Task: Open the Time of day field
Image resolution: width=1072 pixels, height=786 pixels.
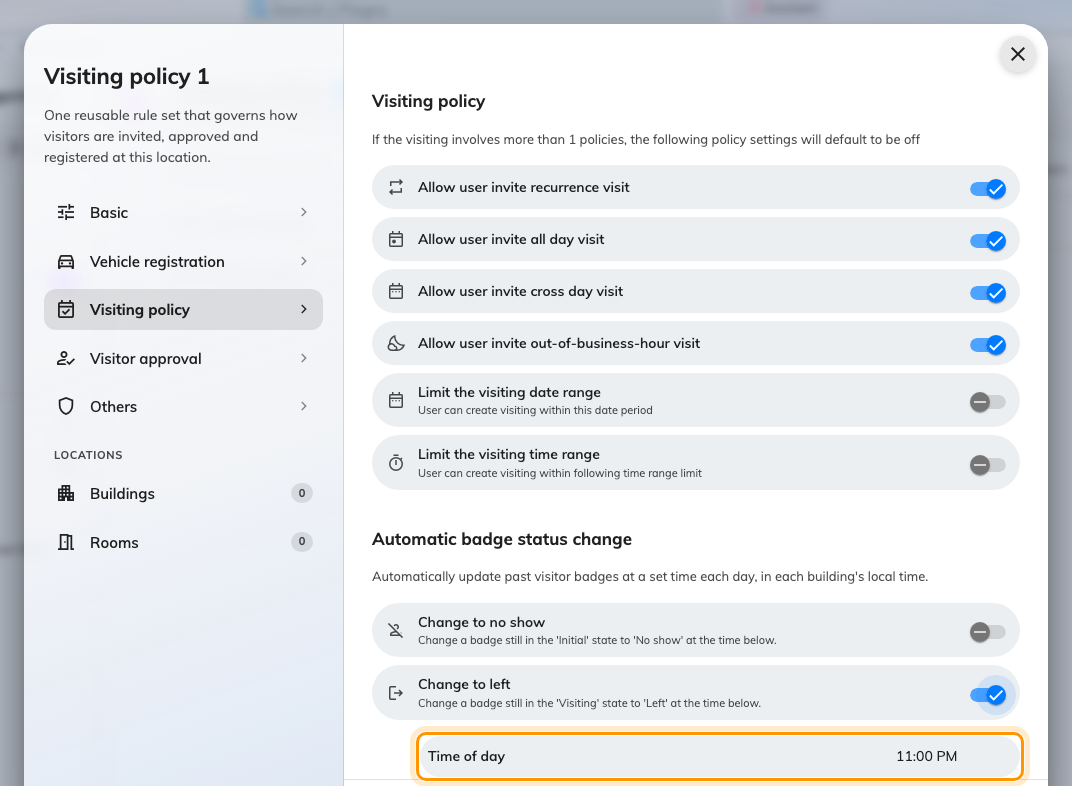Action: (719, 756)
